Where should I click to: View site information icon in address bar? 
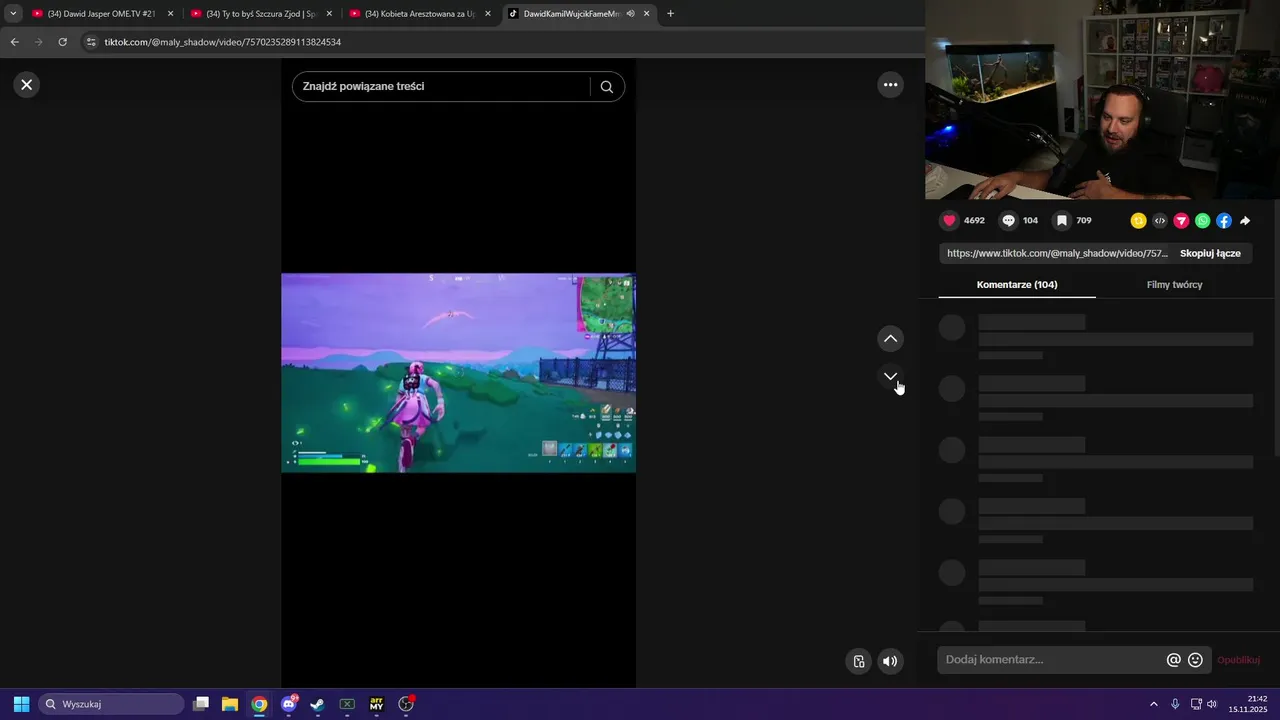click(x=91, y=42)
